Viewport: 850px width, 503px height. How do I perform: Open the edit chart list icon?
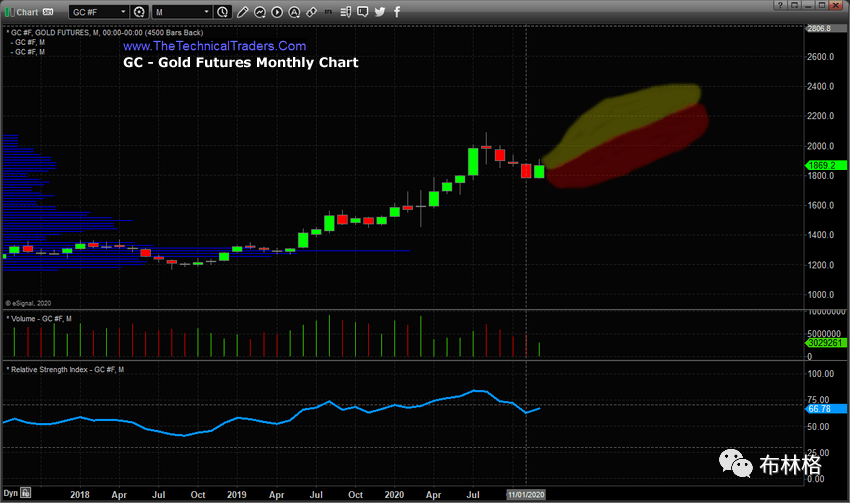(345, 12)
